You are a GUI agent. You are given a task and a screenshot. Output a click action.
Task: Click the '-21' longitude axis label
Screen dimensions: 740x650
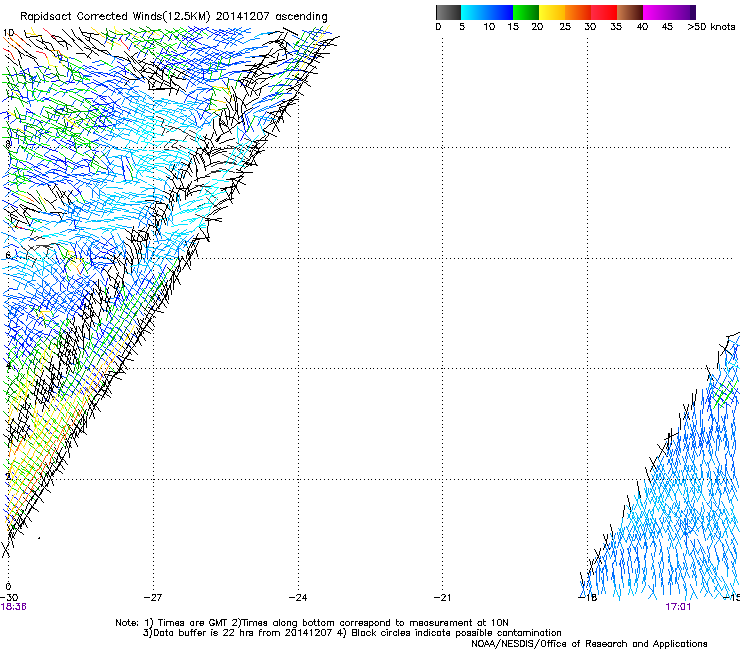click(x=442, y=597)
